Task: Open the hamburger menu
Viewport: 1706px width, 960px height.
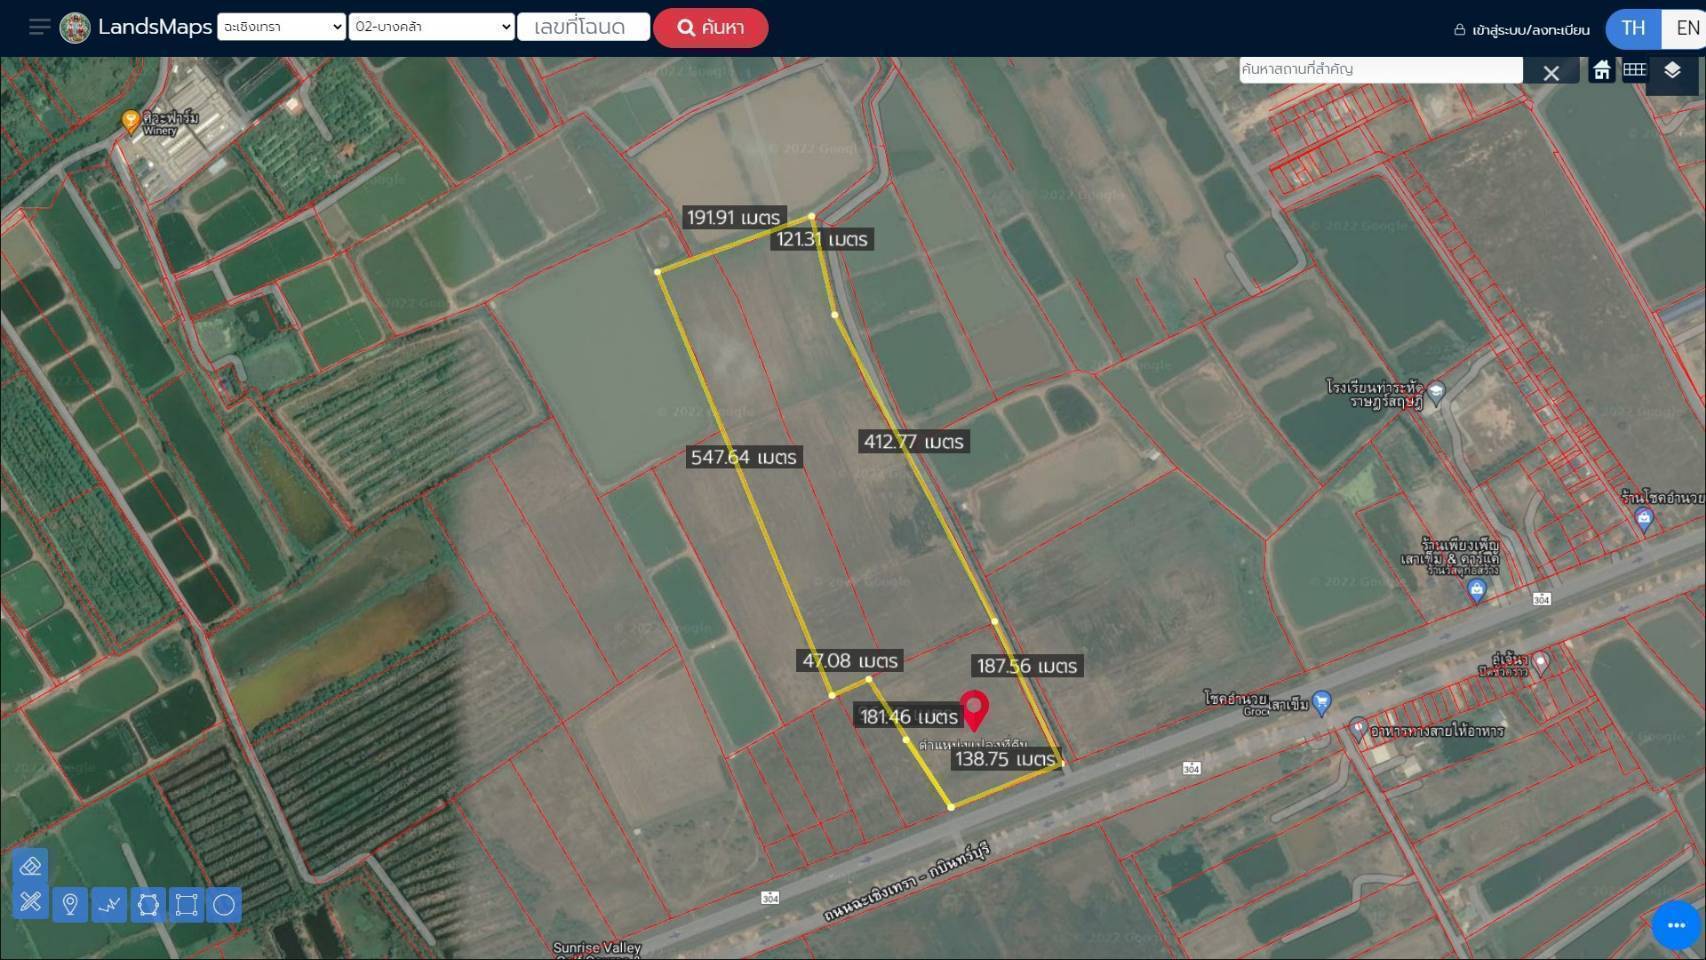Action: coord(39,27)
